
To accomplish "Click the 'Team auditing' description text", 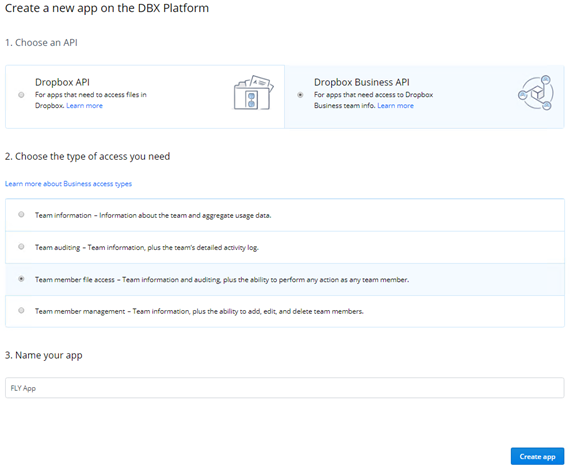I will click(x=147, y=247).
